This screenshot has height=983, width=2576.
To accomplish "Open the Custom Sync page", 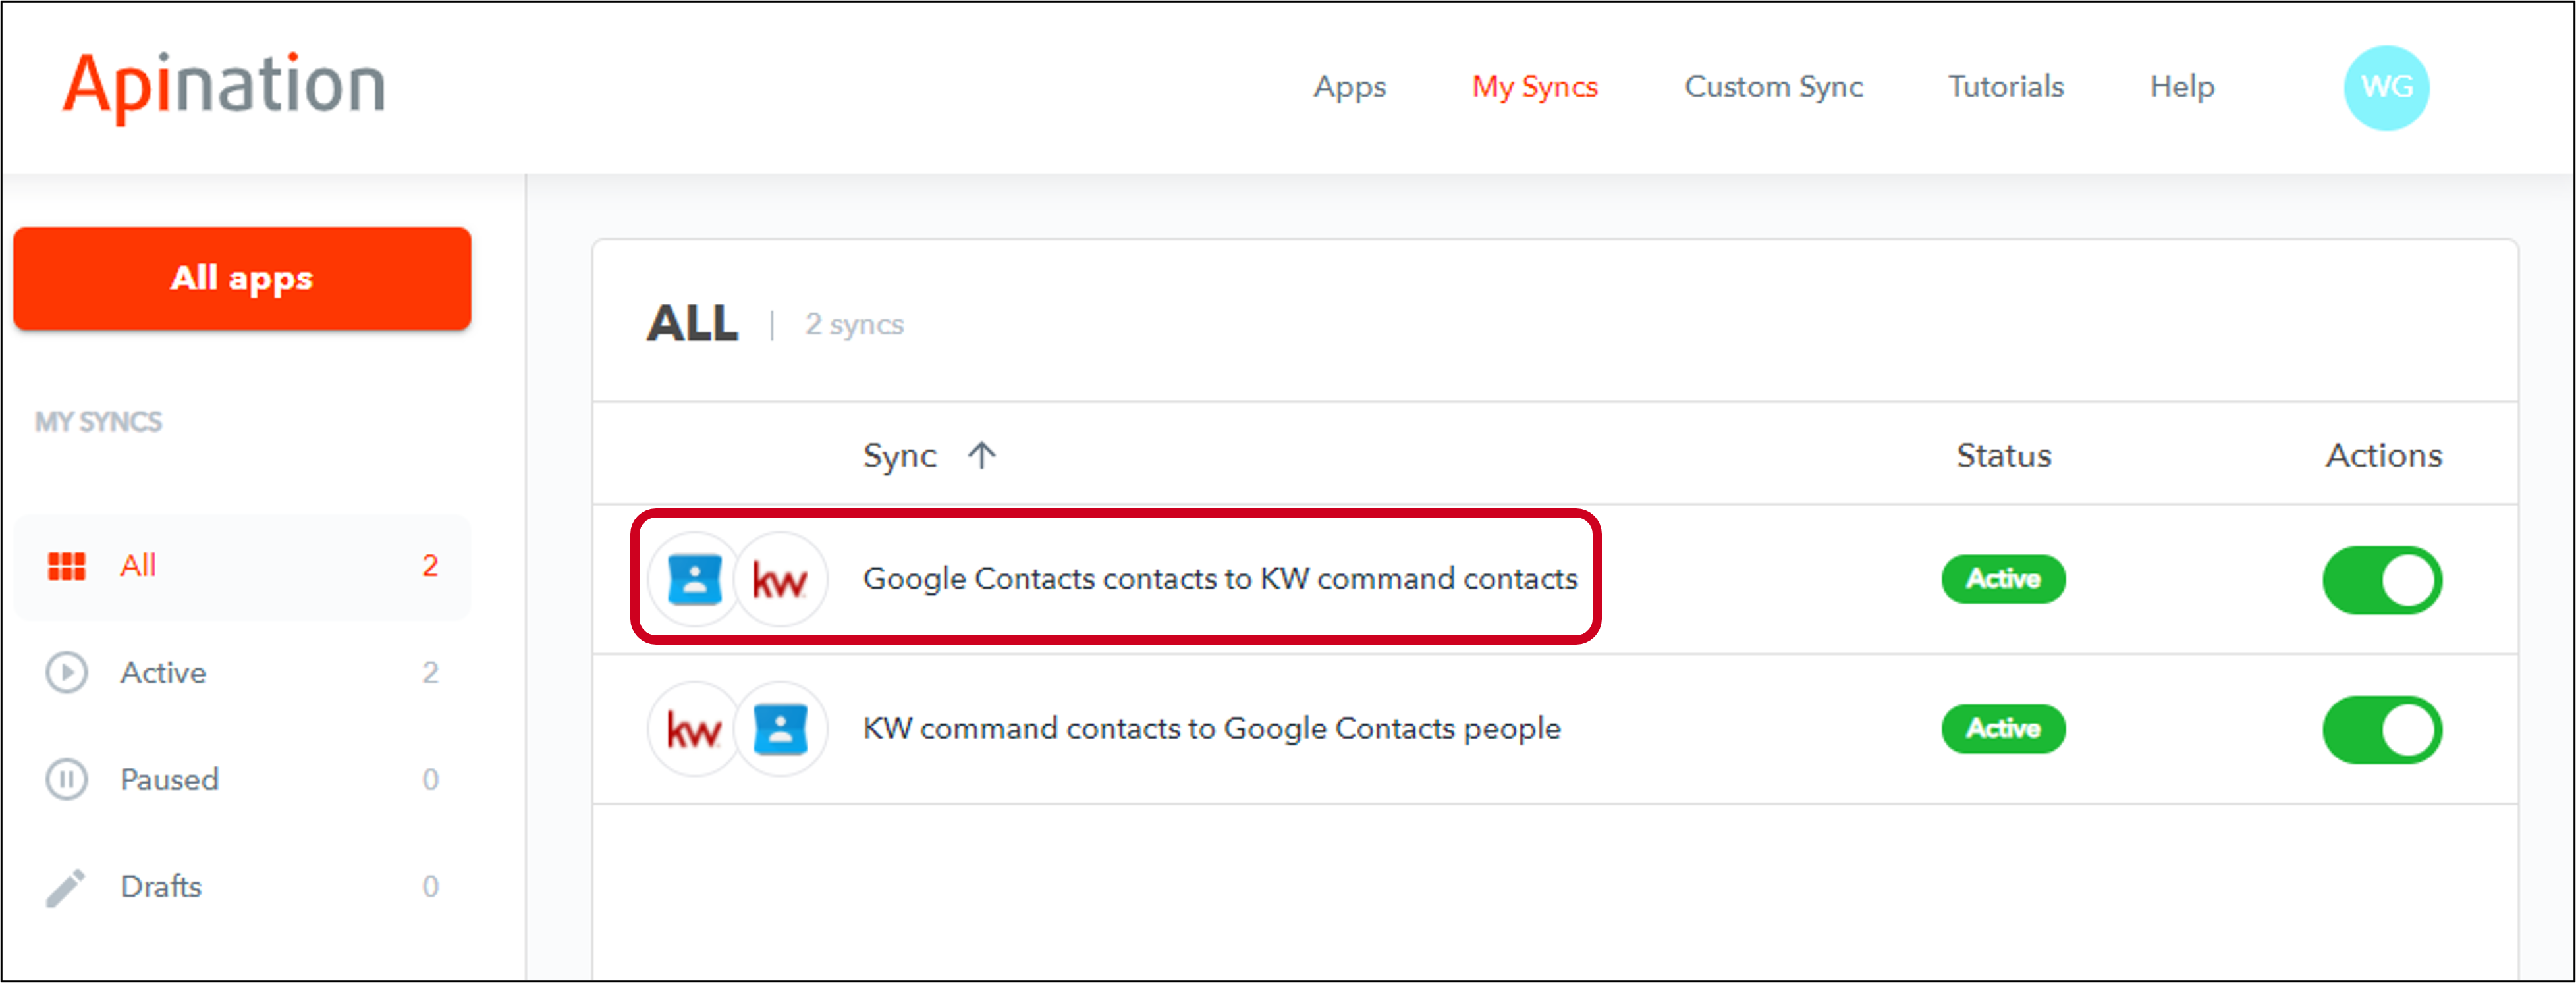I will (1774, 87).
